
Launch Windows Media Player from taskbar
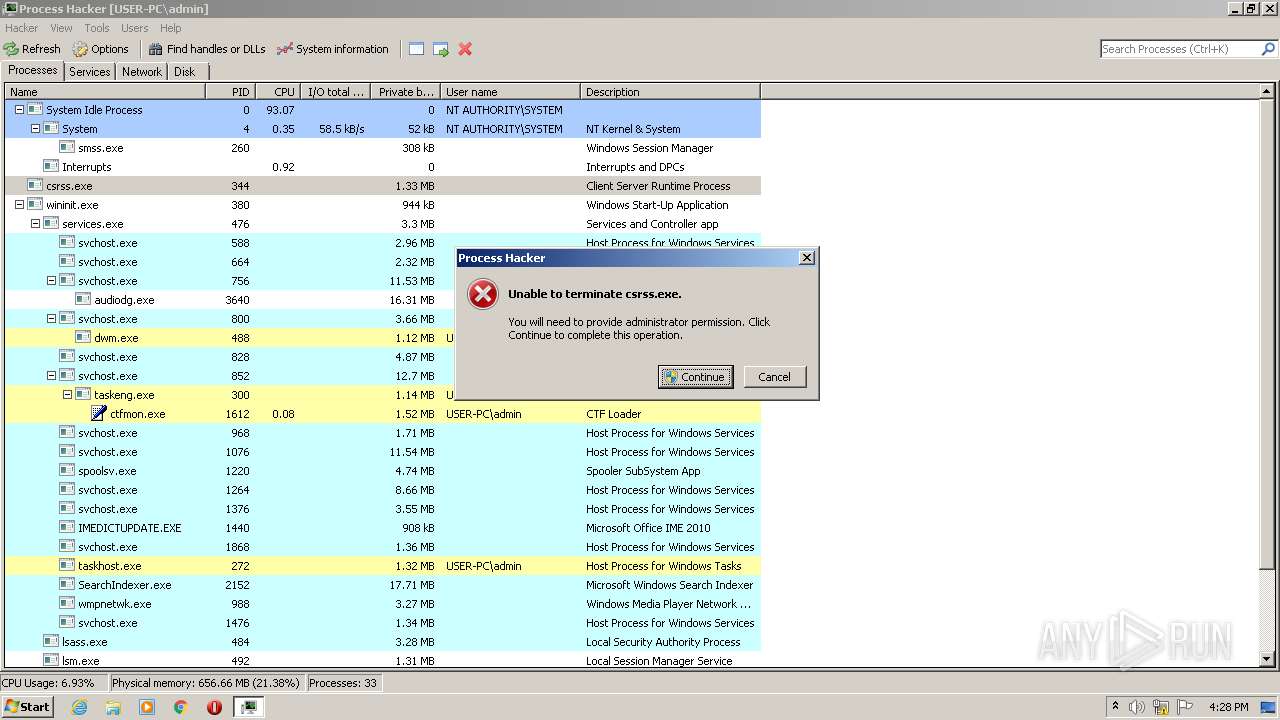147,707
